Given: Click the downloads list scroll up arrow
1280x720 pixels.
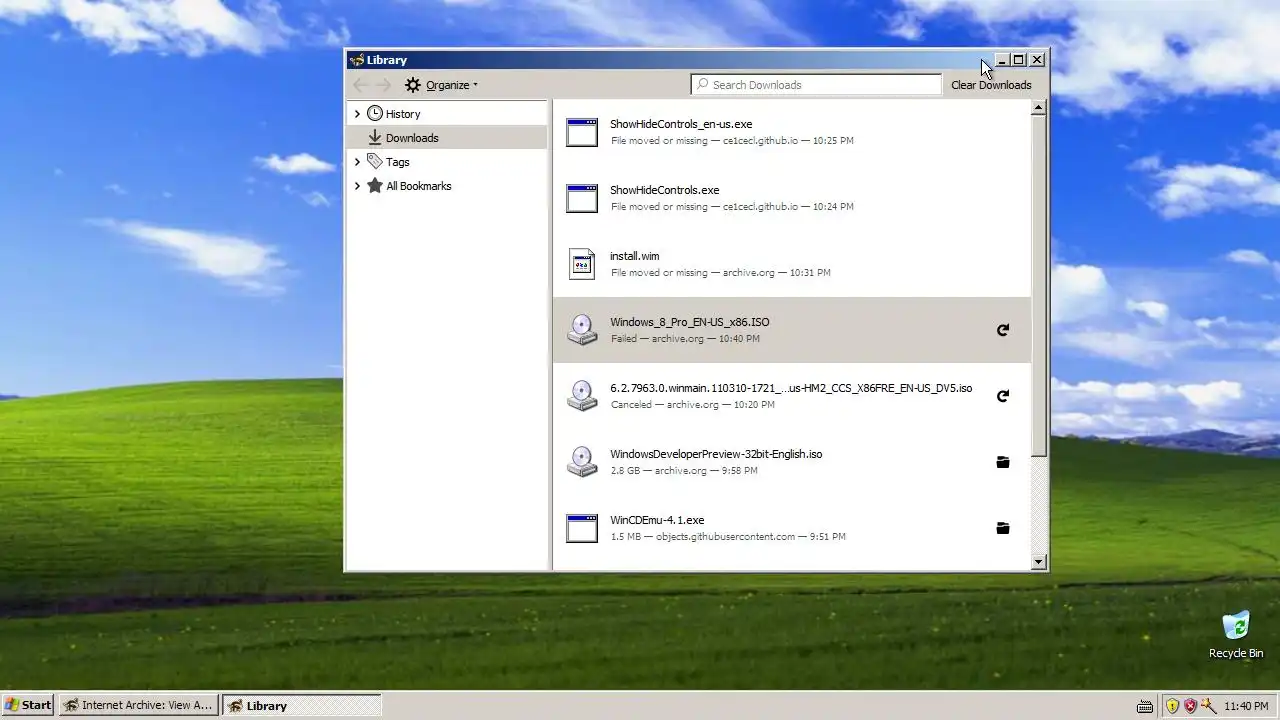Looking at the screenshot, I should 1039,107.
